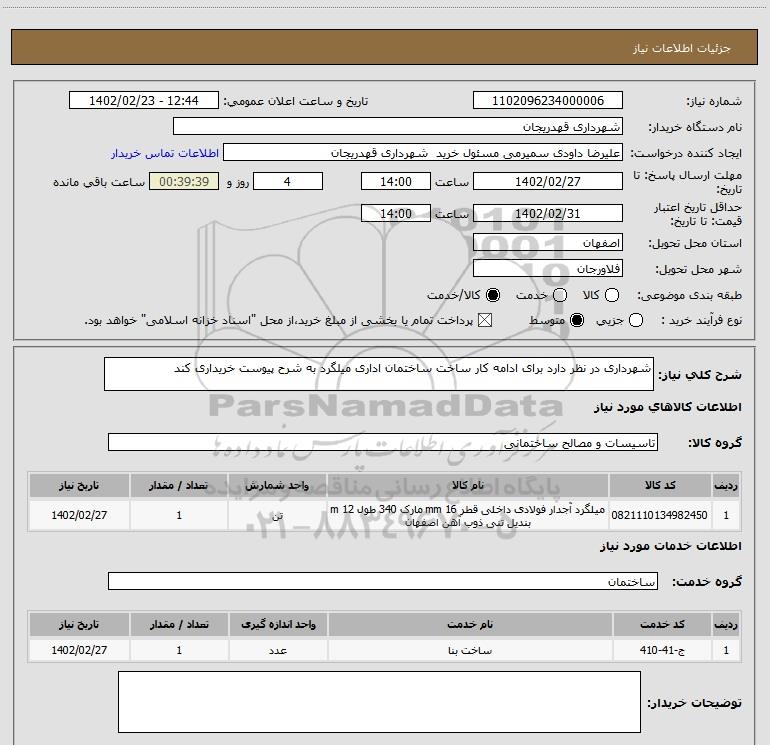Click the request creator name field
Image resolution: width=770 pixels, height=745 pixels.
pos(423,152)
